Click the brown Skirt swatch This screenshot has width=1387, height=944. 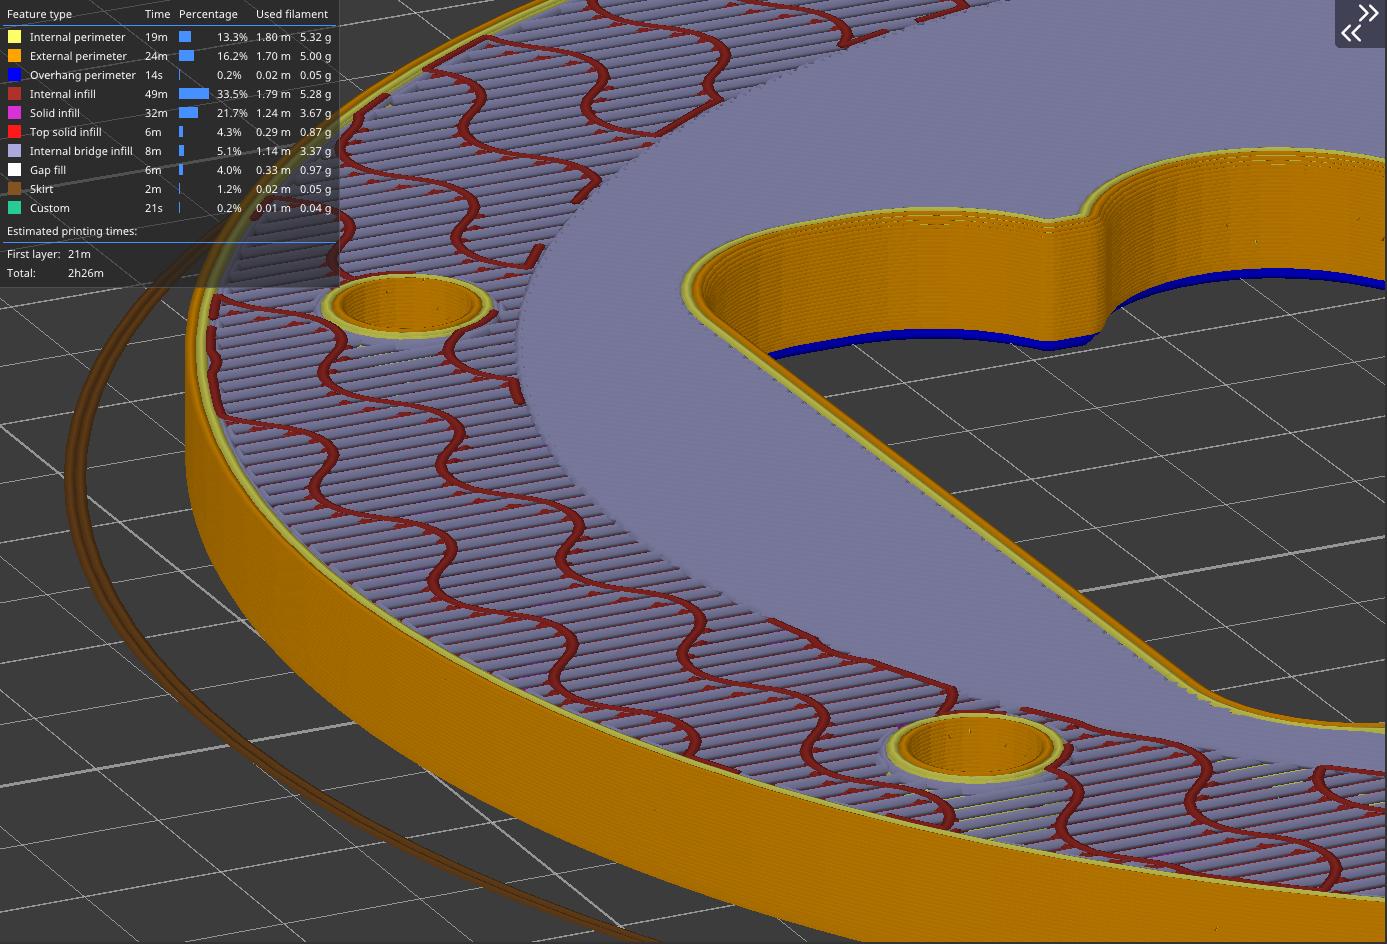[14, 189]
